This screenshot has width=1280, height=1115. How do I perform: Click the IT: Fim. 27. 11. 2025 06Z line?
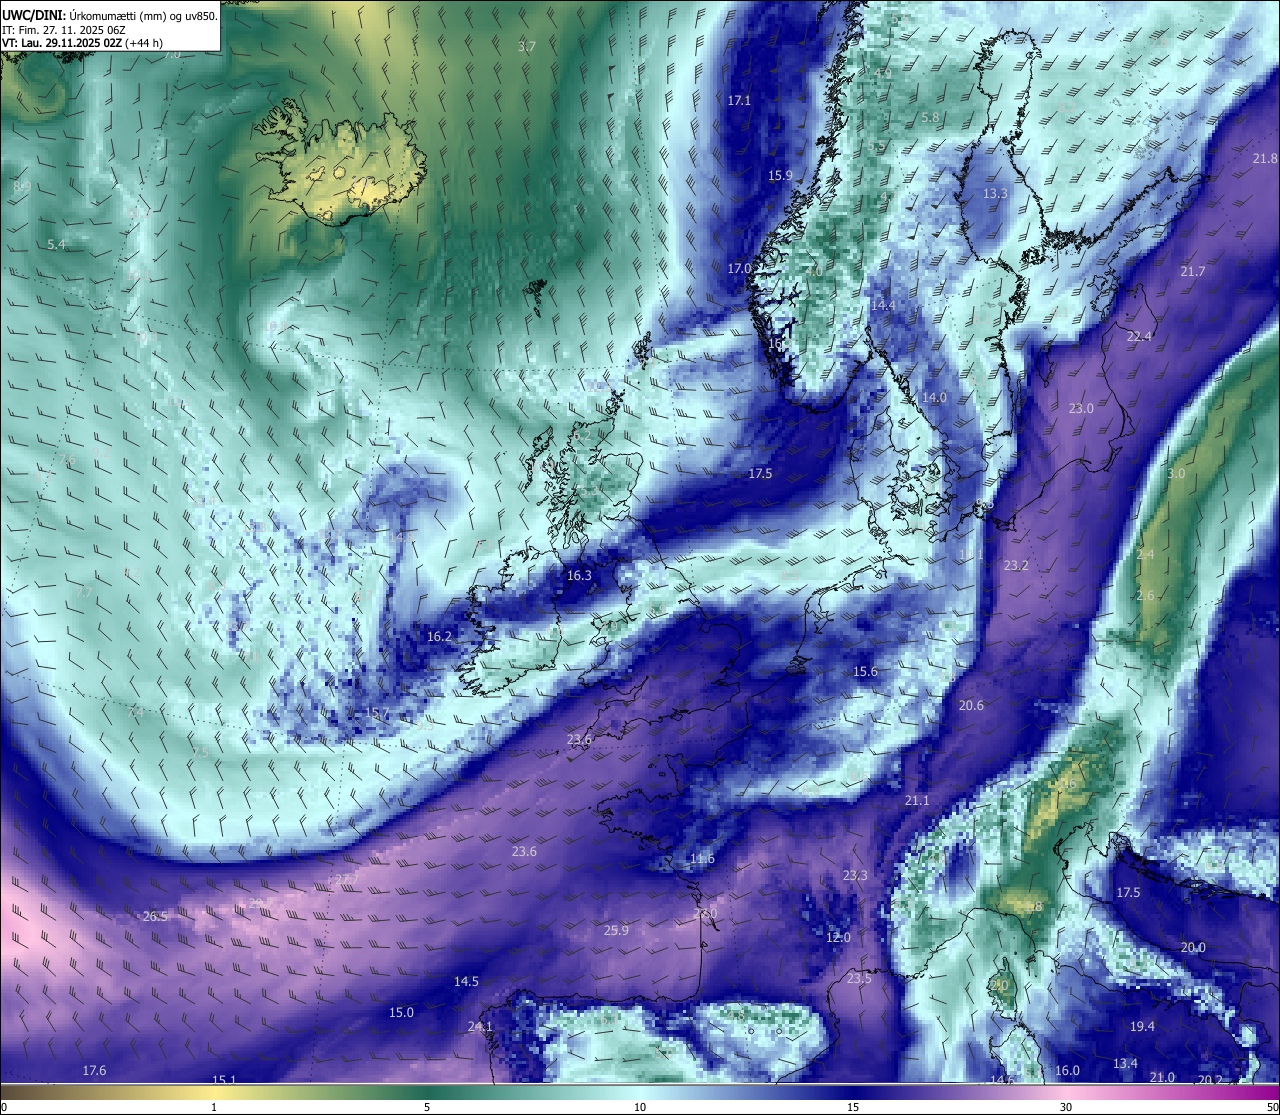pyautogui.click(x=64, y=29)
